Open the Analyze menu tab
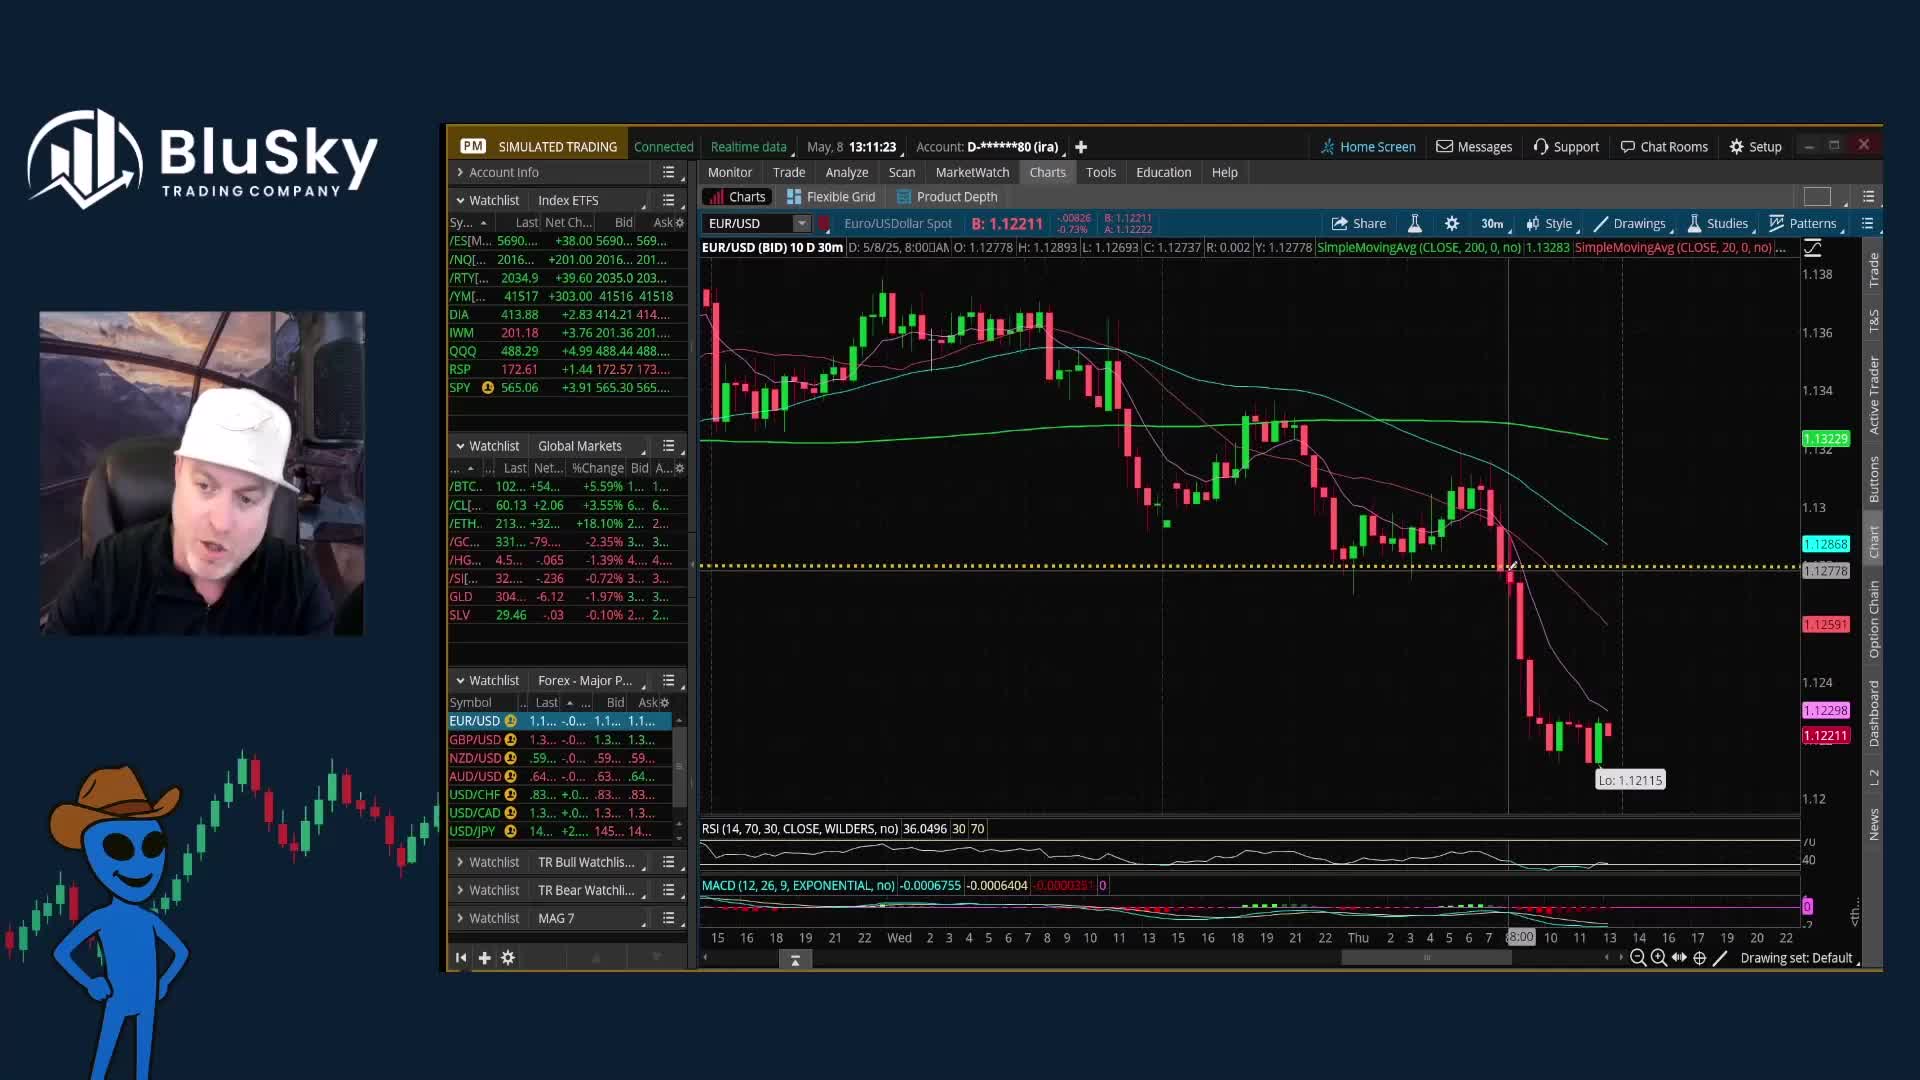Screen dimensions: 1920x1080 846,172
